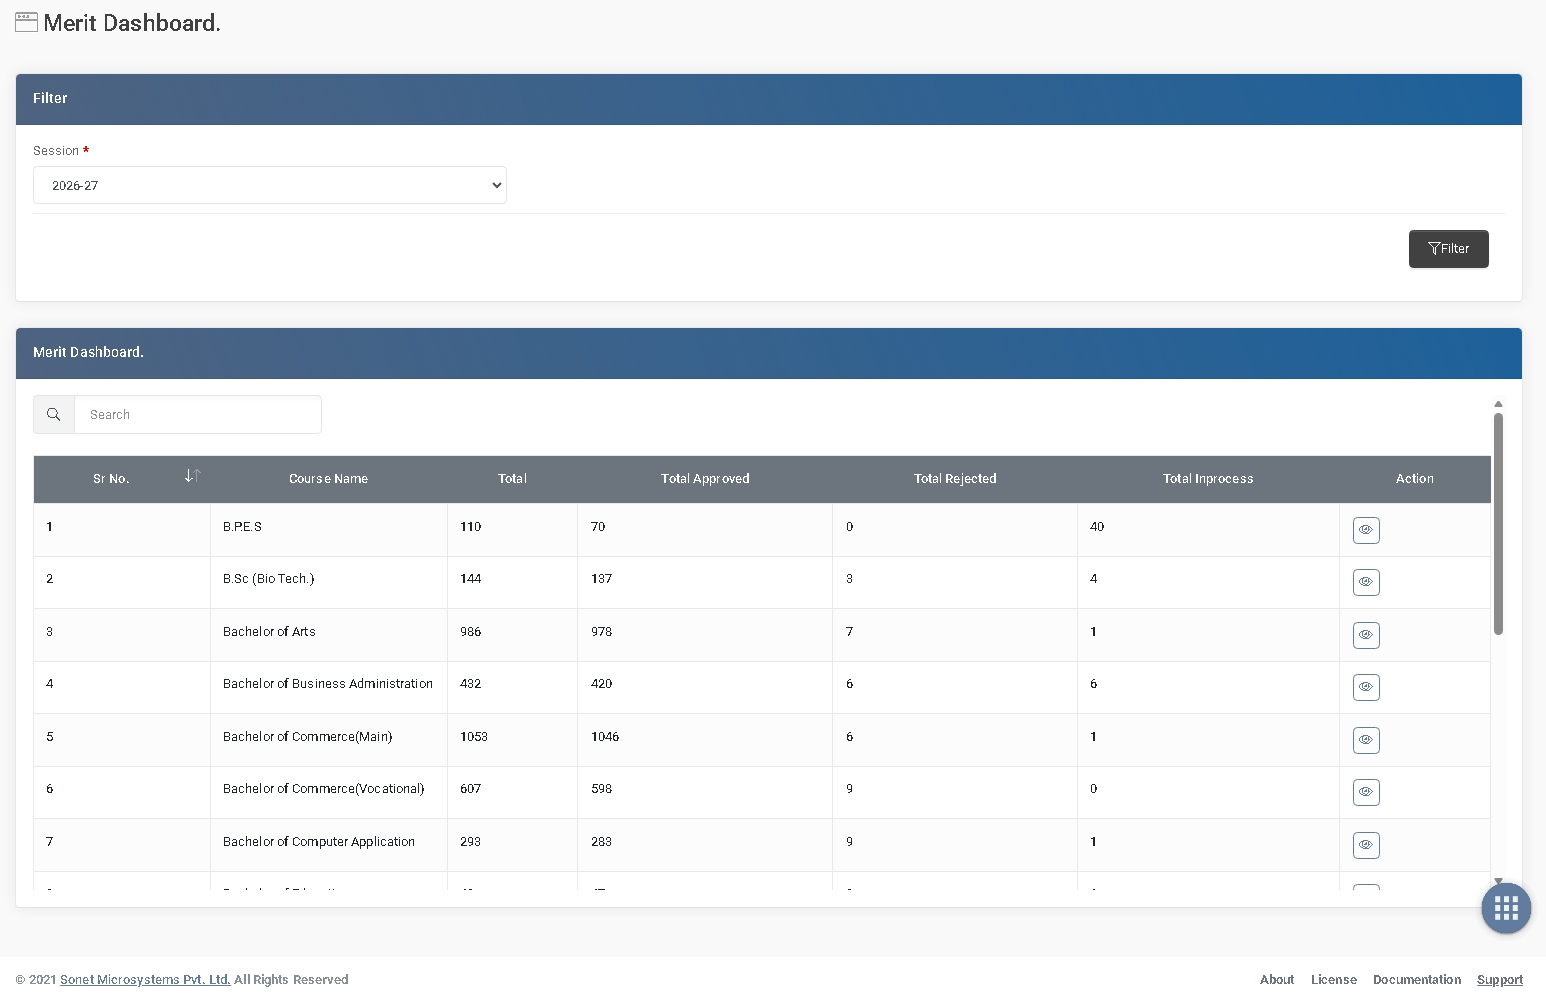Click total value 432
Screen dimensions: 1546x999
click(x=471, y=684)
